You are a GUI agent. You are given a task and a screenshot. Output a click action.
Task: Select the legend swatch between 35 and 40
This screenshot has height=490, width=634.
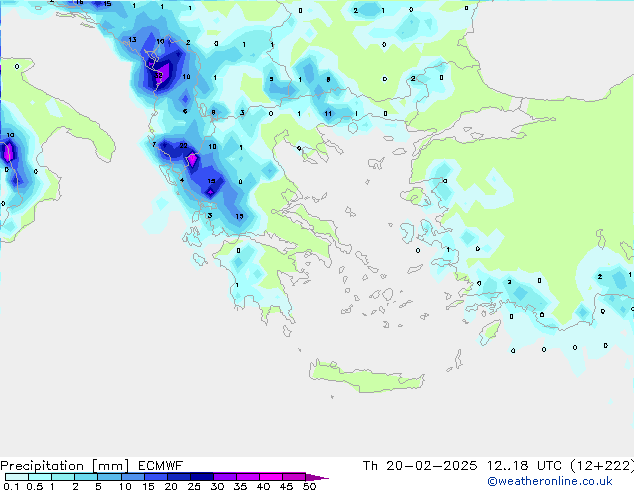coord(247,477)
